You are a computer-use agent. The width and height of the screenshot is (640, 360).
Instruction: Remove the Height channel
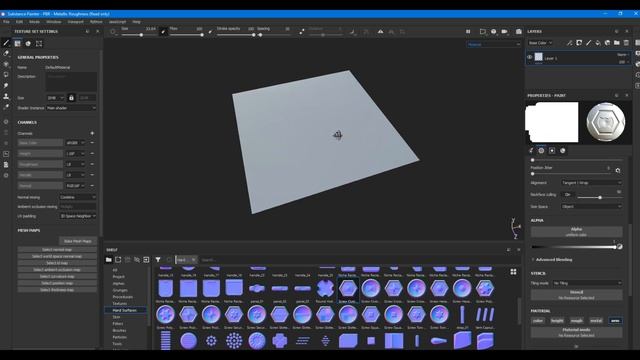tap(92, 153)
